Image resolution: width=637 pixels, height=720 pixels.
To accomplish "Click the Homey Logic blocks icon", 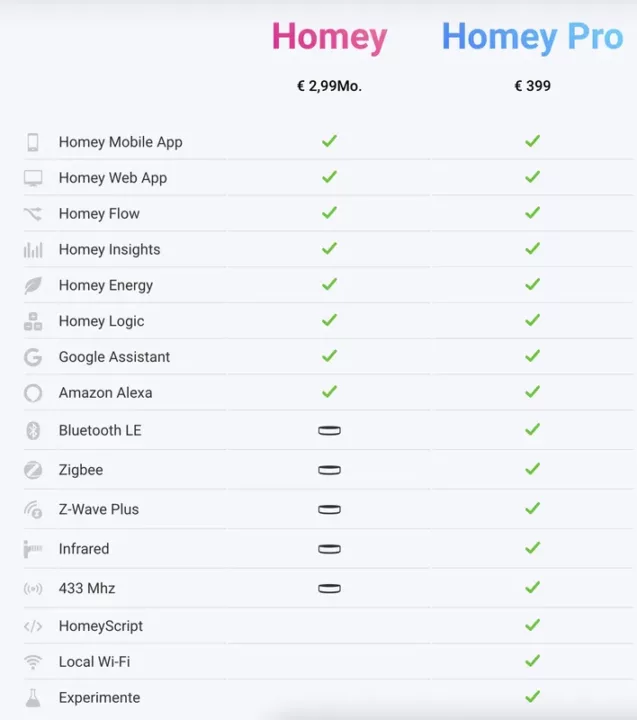I will tap(33, 321).
